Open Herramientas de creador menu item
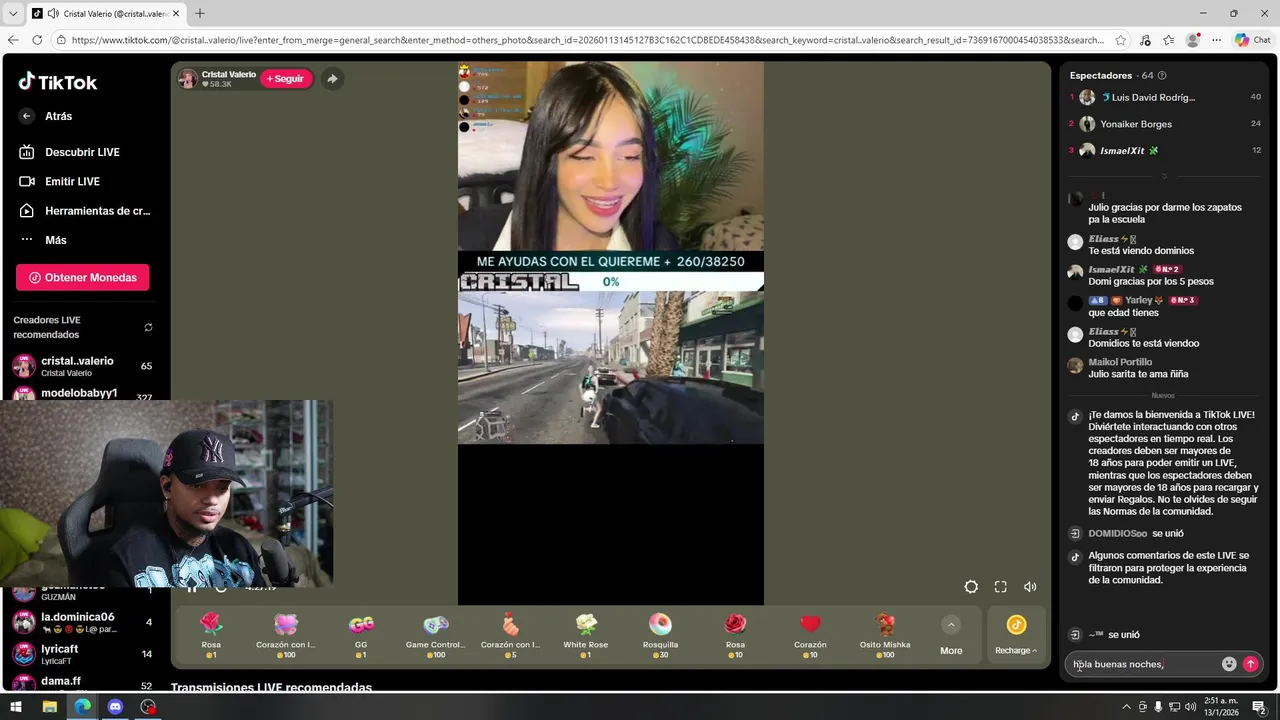Image resolution: width=1280 pixels, height=720 pixels. click(x=83, y=211)
